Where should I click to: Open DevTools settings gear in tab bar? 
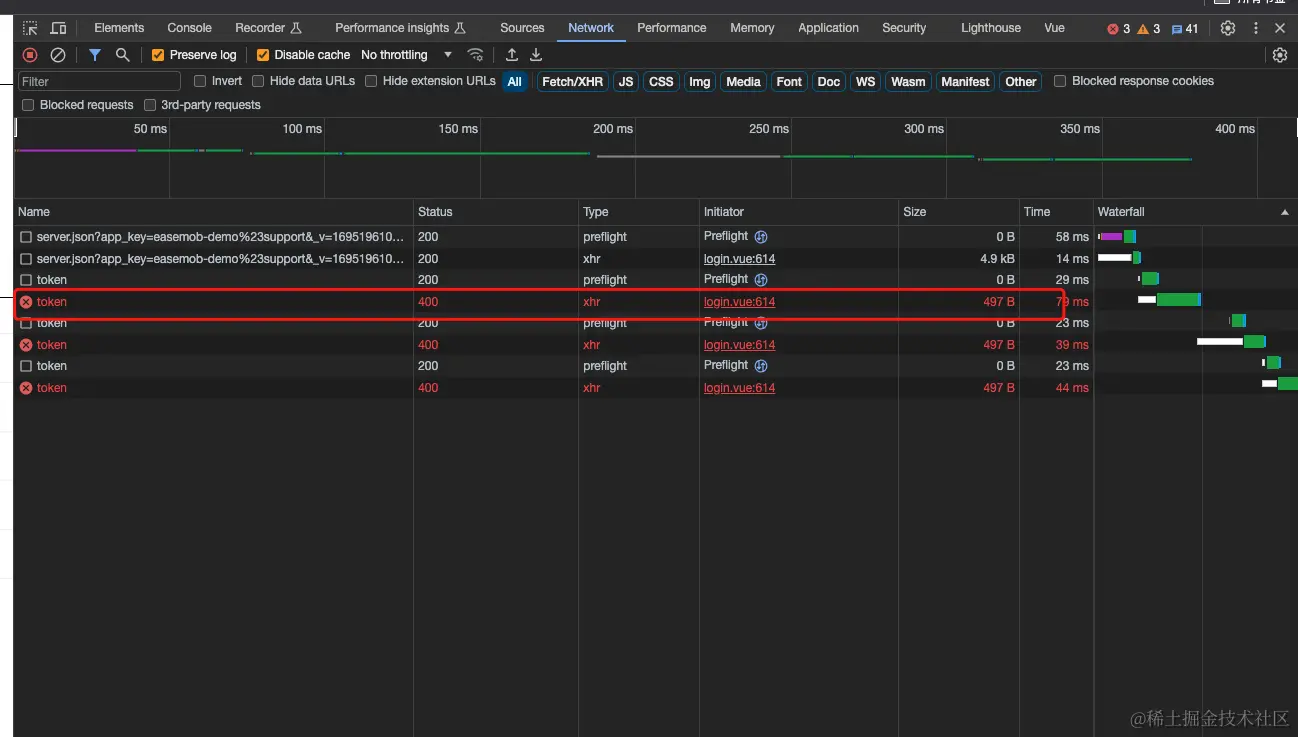click(1228, 28)
